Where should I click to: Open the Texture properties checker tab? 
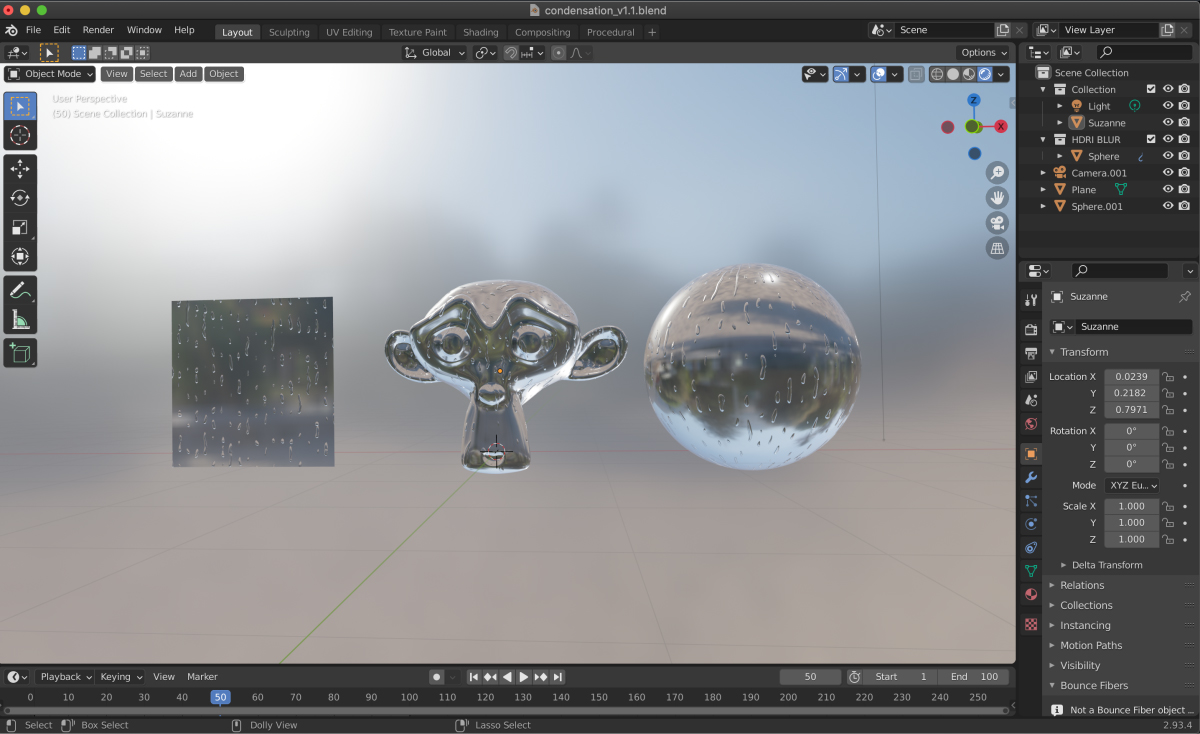pos(1031,624)
